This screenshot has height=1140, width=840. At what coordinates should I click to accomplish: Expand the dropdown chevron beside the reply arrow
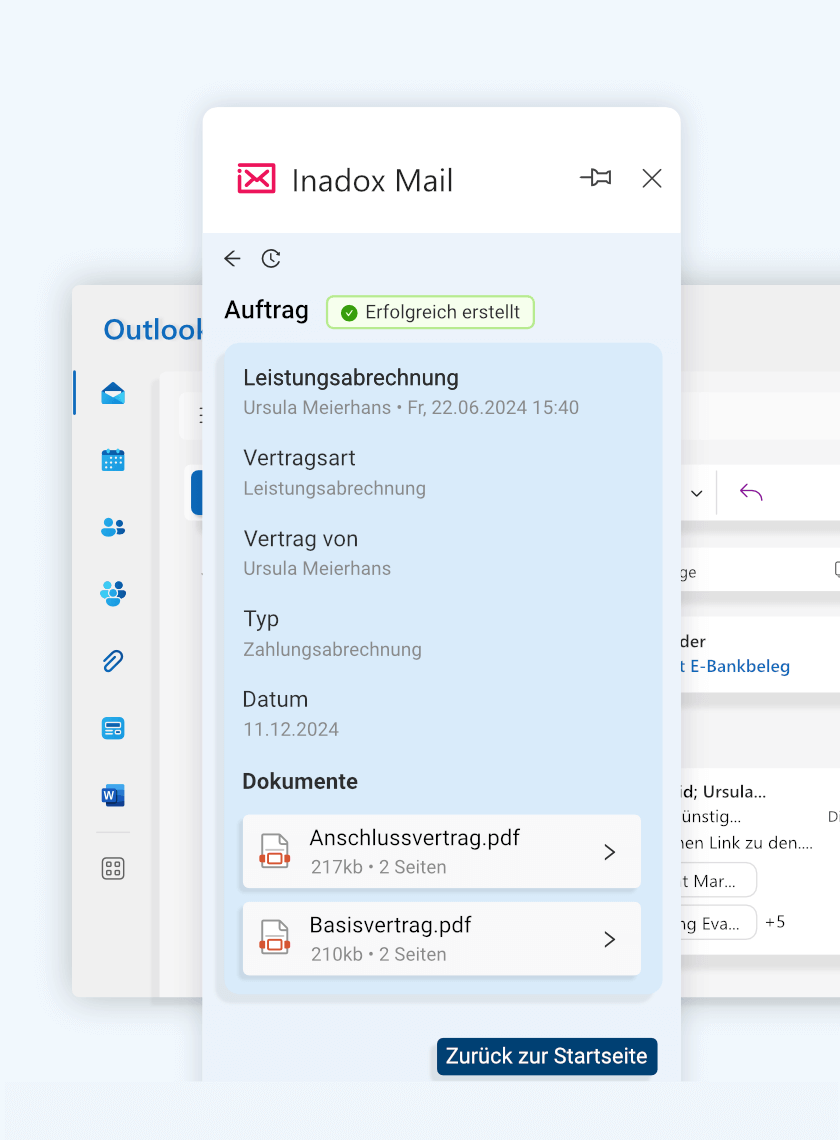tap(697, 494)
